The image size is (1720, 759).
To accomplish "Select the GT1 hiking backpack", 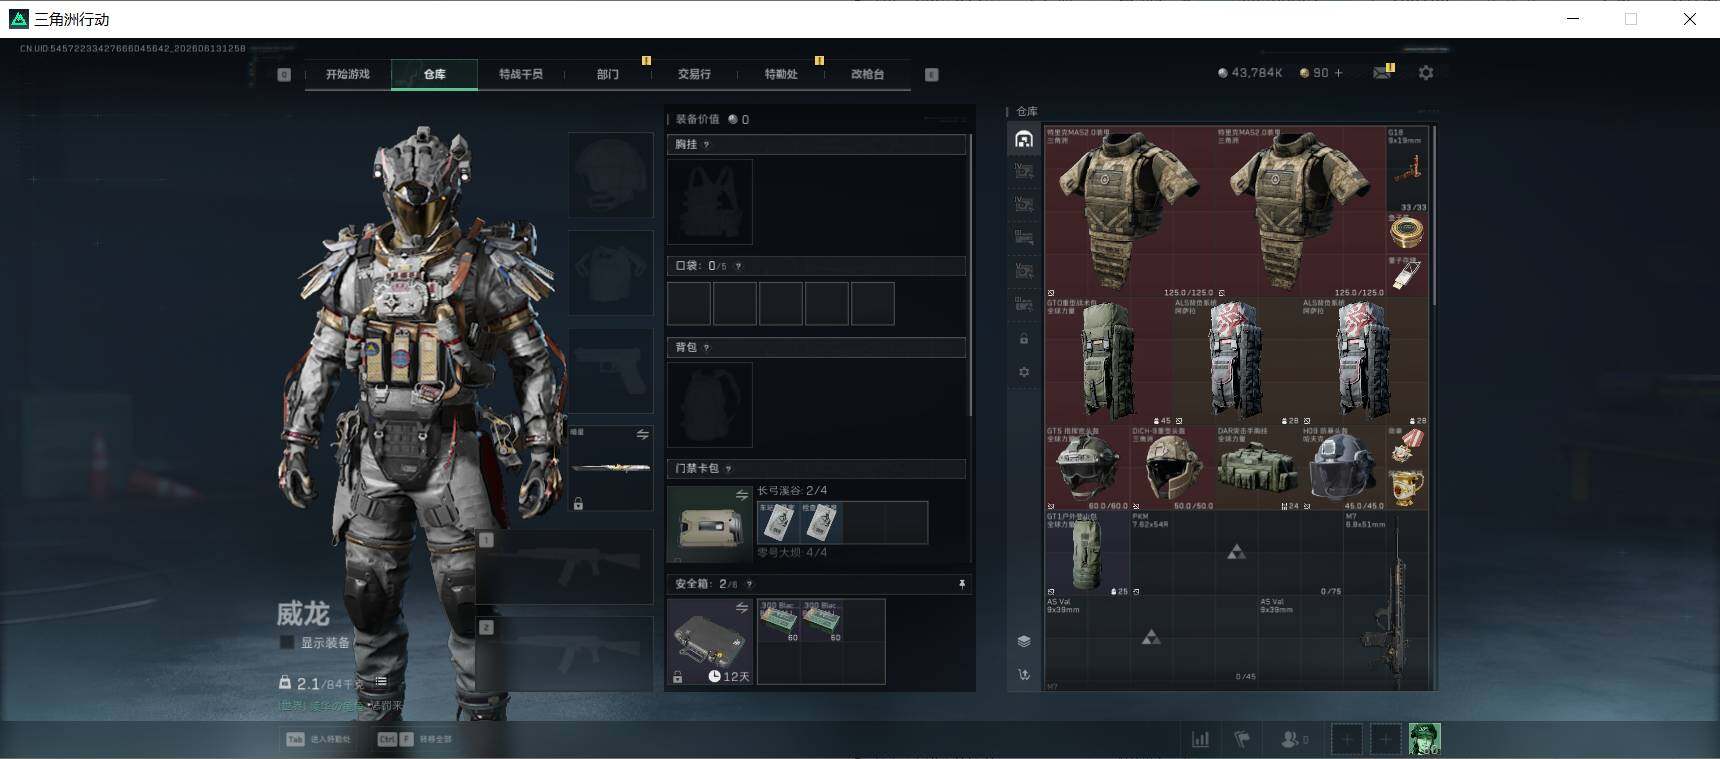I will (1088, 554).
